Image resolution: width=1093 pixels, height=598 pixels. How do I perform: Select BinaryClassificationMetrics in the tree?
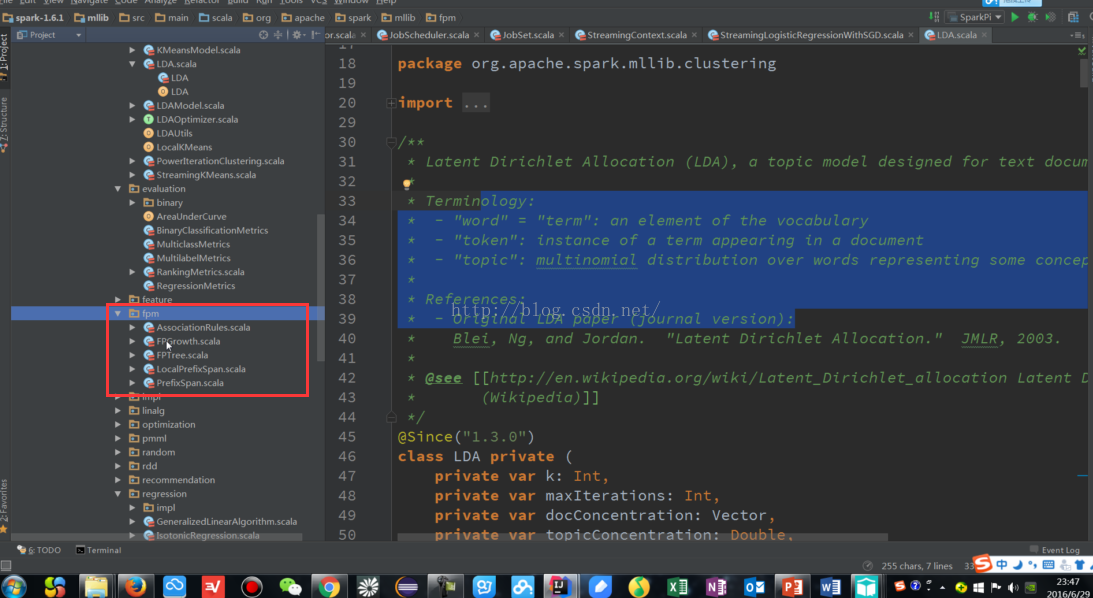tap(211, 231)
